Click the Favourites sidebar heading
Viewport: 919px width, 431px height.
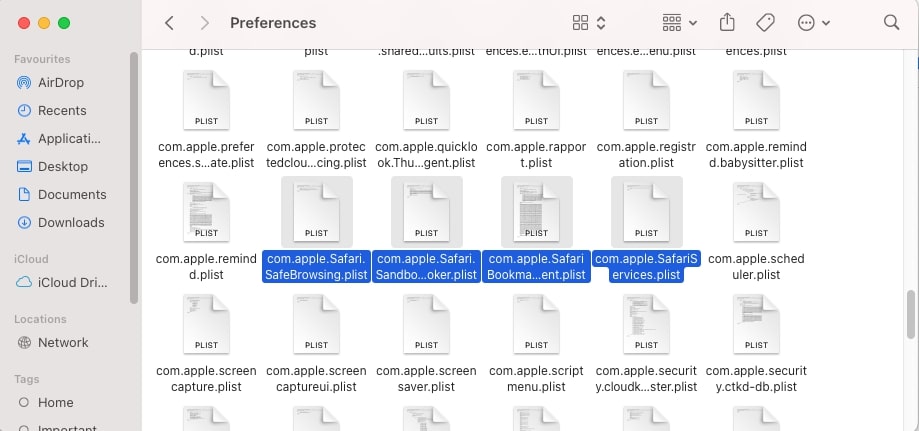[x=42, y=59]
